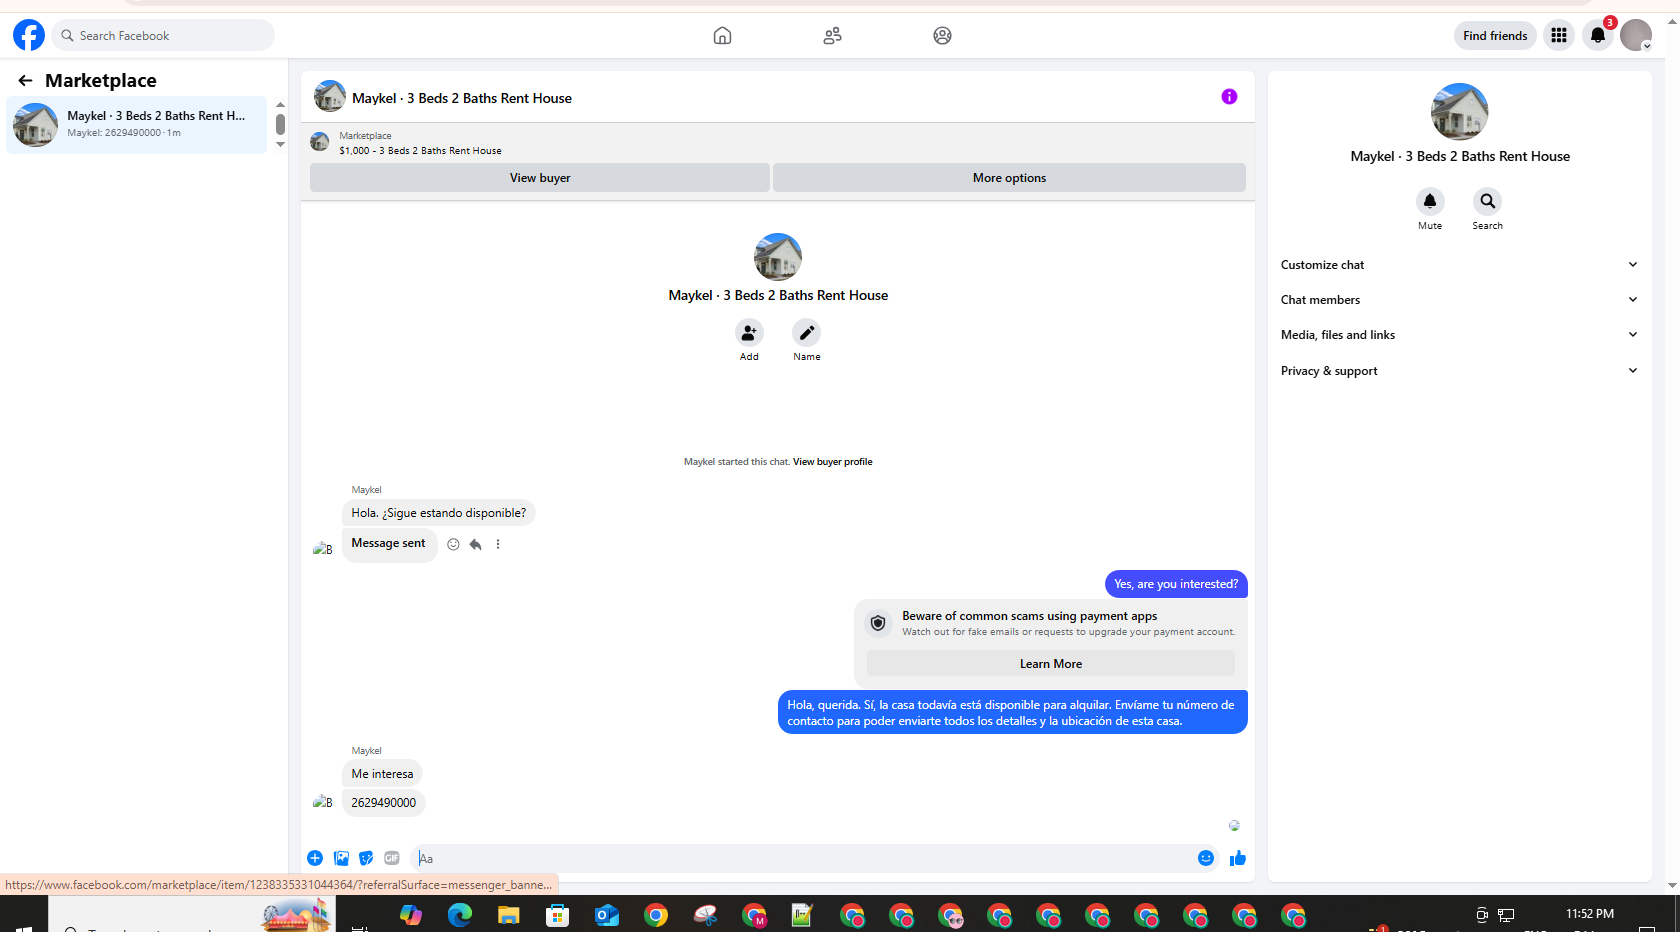Viewport: 1680px width, 932px height.
Task: Open the Friends icon in top navigation
Action: tap(832, 36)
